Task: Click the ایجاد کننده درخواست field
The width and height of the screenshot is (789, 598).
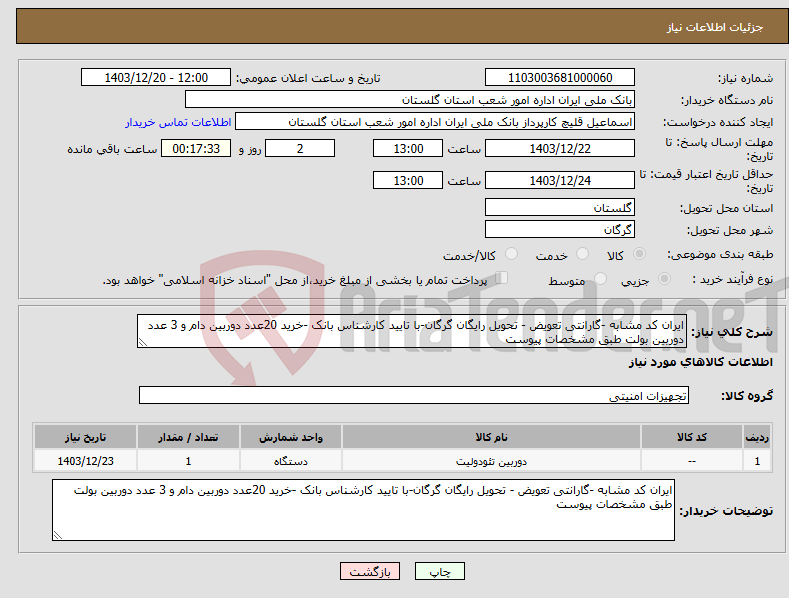Action: 435,122
